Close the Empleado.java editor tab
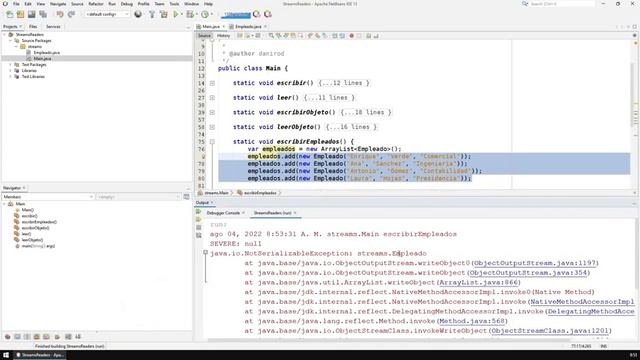Viewport: 640px width, 360px height. tap(265, 27)
